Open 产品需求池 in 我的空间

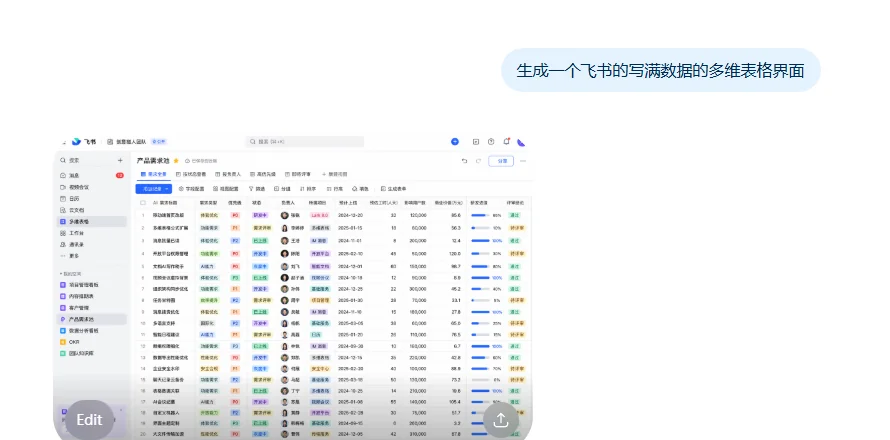[x=92, y=319]
